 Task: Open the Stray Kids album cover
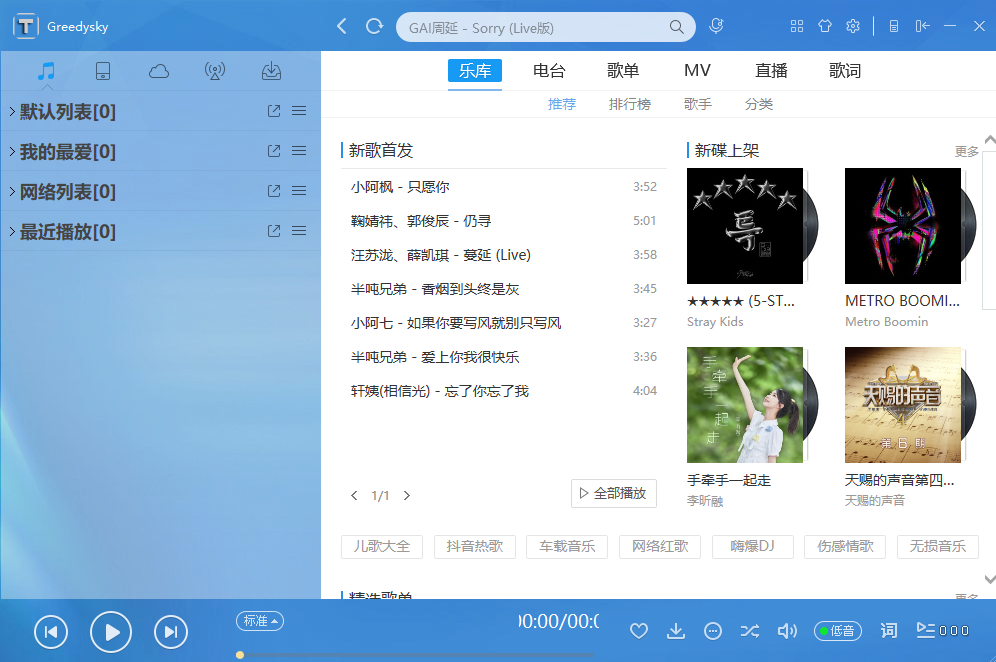[744, 226]
